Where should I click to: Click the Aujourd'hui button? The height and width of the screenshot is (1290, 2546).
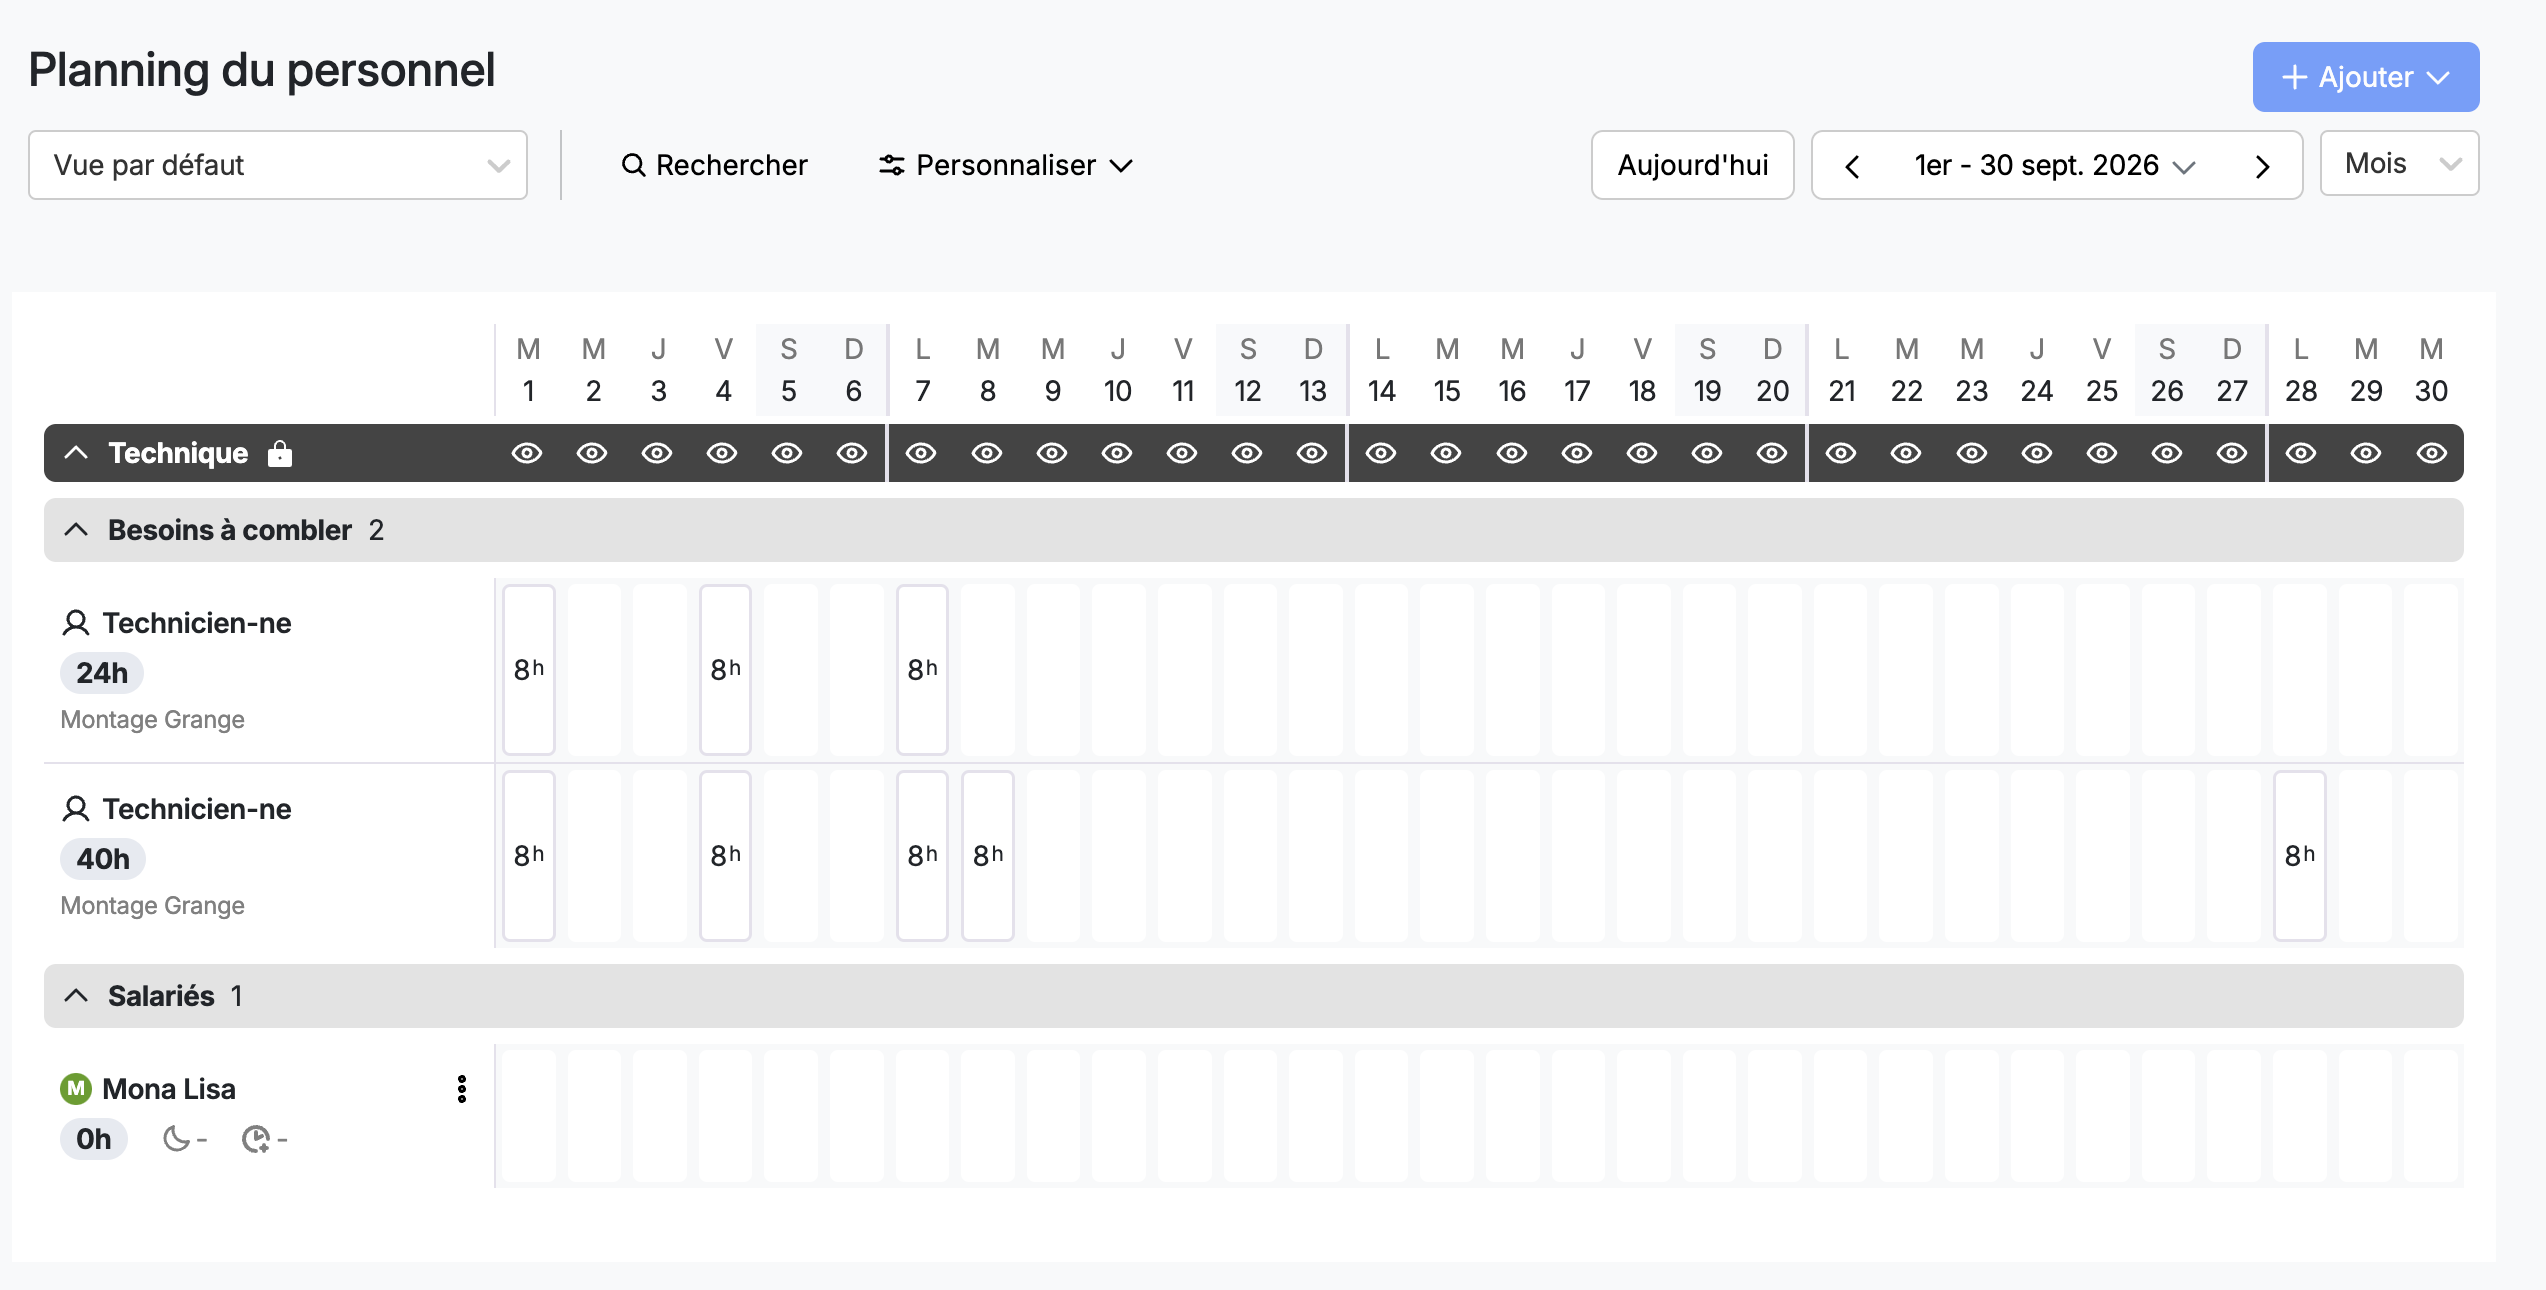[x=1693, y=165]
